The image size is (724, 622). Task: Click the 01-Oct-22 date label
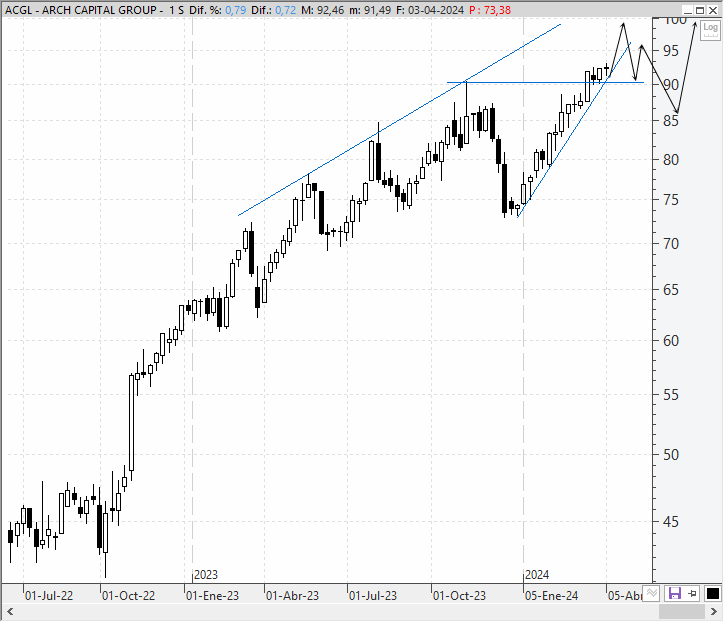[128, 596]
